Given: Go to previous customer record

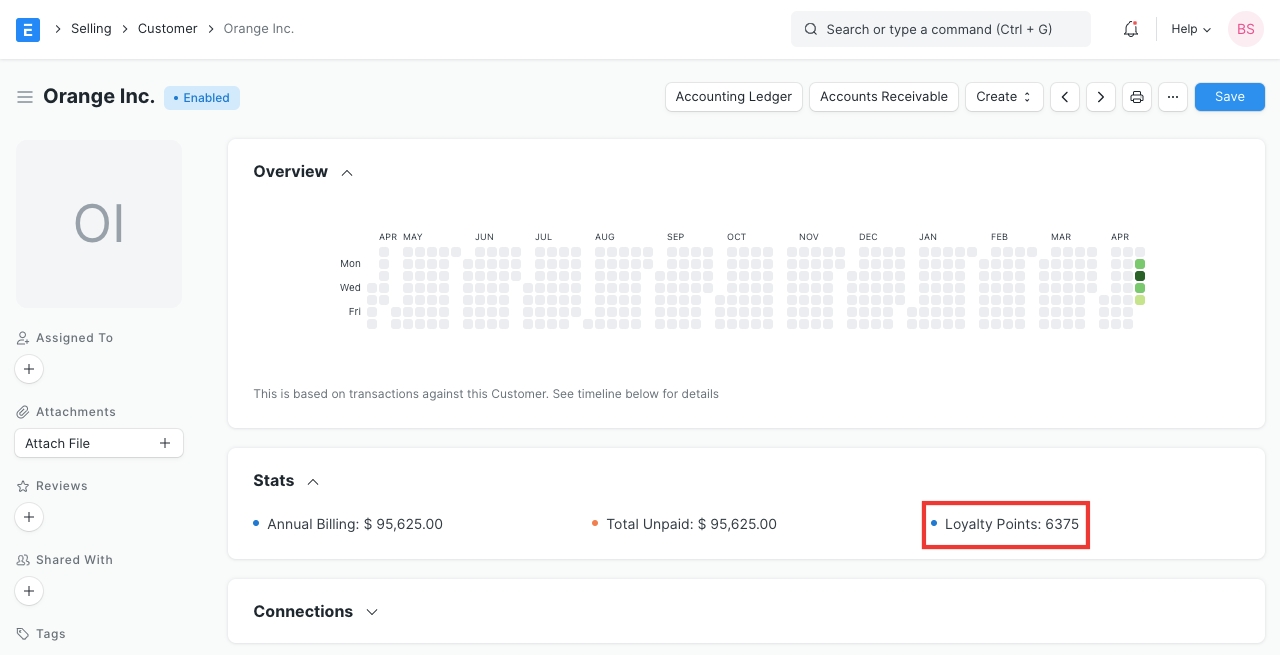Looking at the screenshot, I should tap(1065, 97).
